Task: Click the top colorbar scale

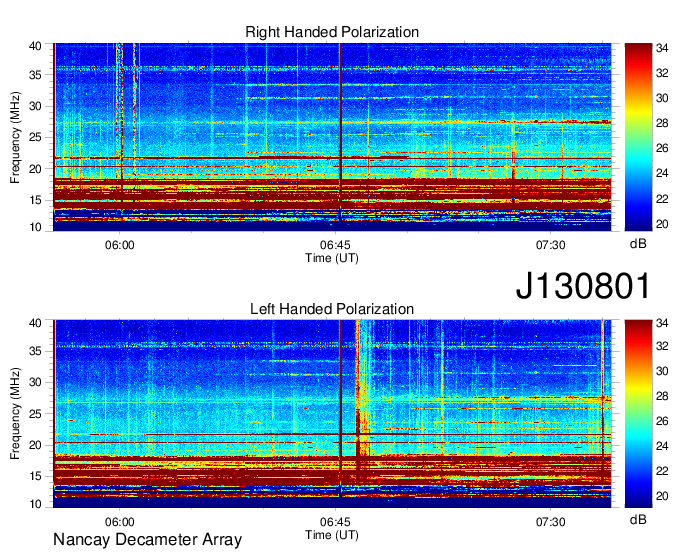Action: pyautogui.click(x=638, y=137)
